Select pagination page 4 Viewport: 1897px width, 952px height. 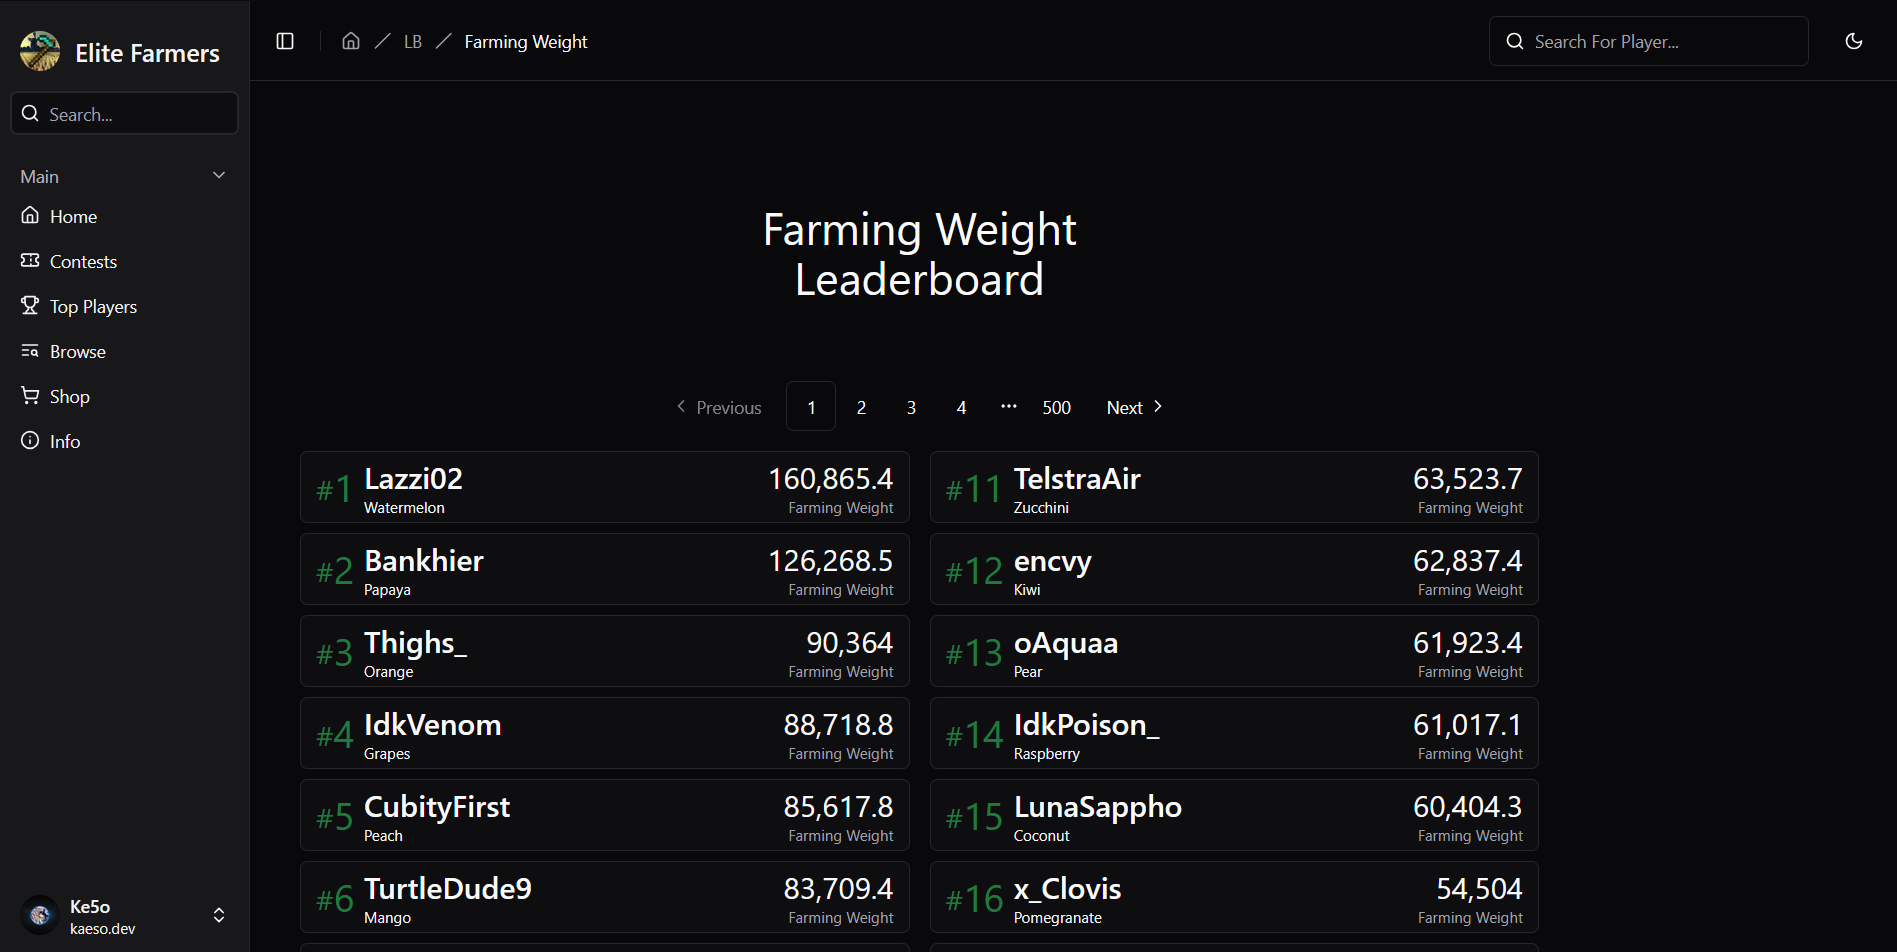(x=961, y=407)
